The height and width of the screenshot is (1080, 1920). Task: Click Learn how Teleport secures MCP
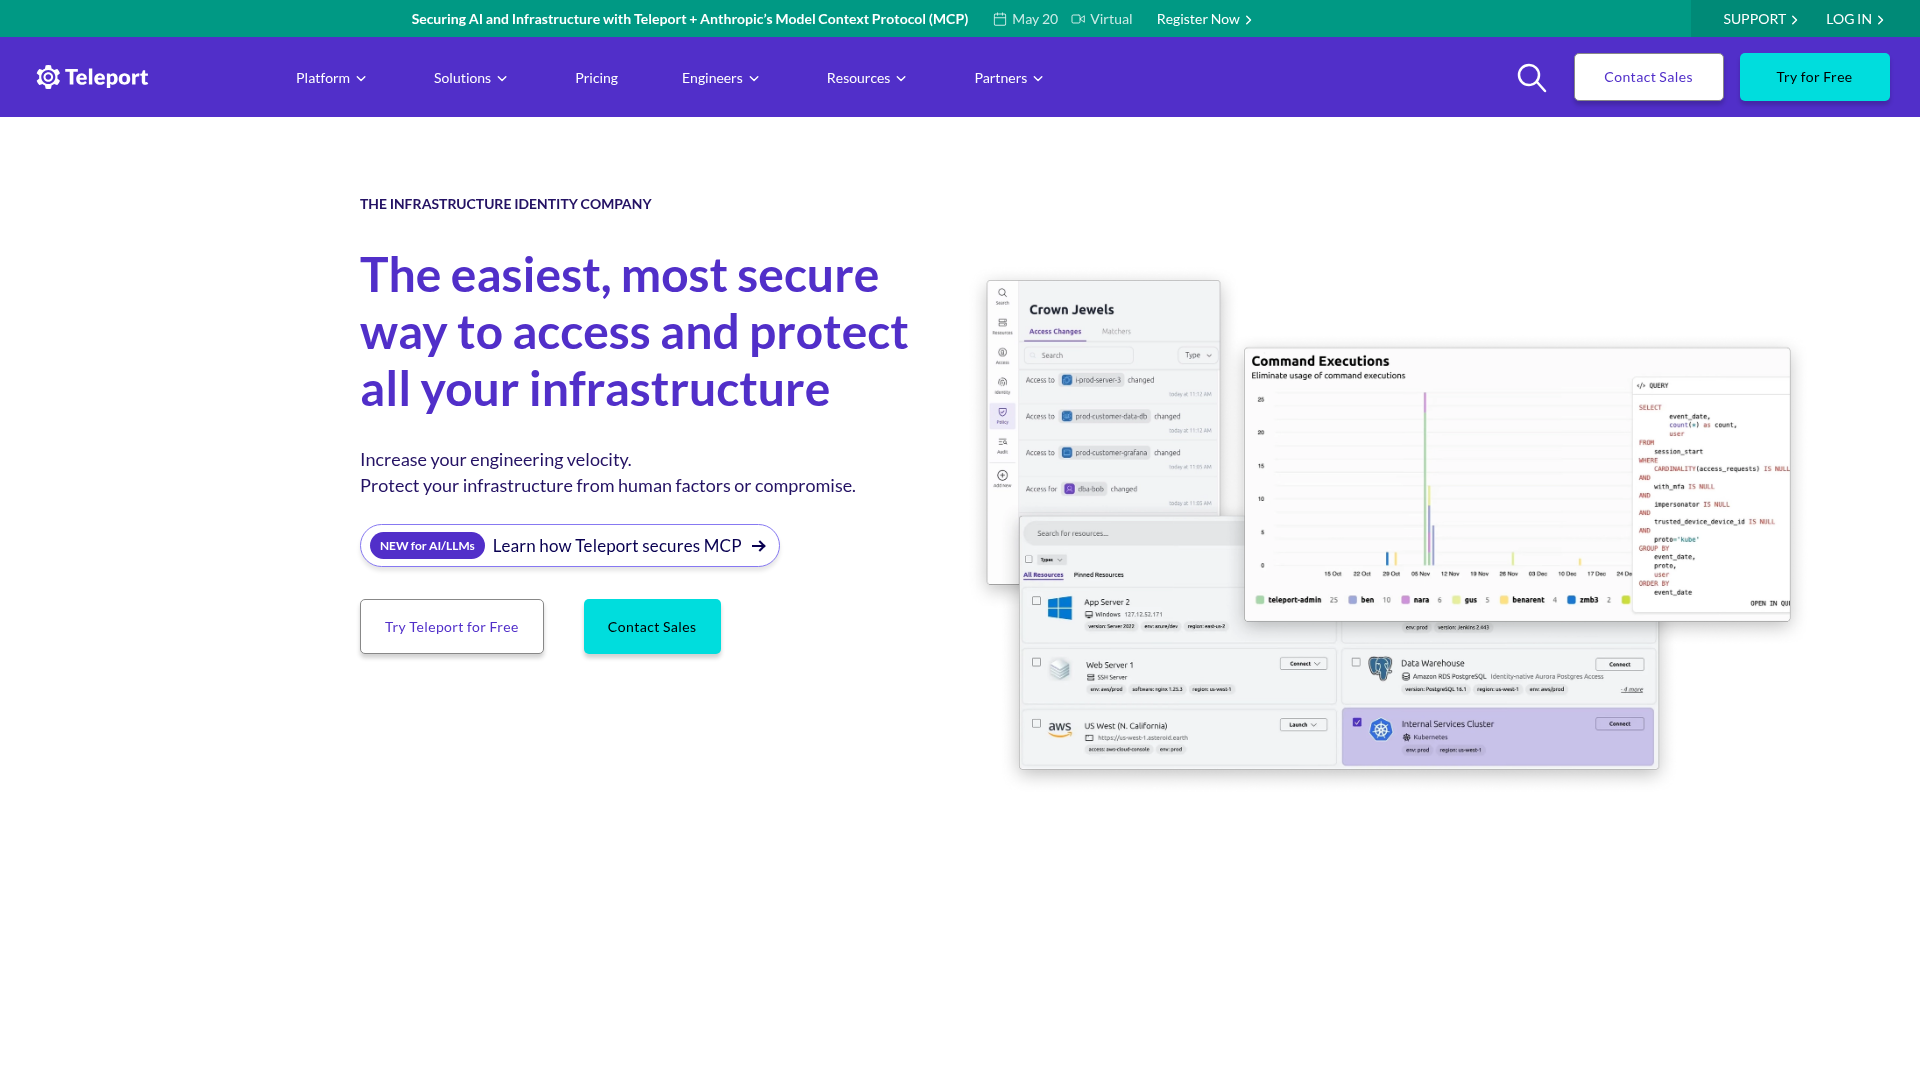pyautogui.click(x=617, y=546)
